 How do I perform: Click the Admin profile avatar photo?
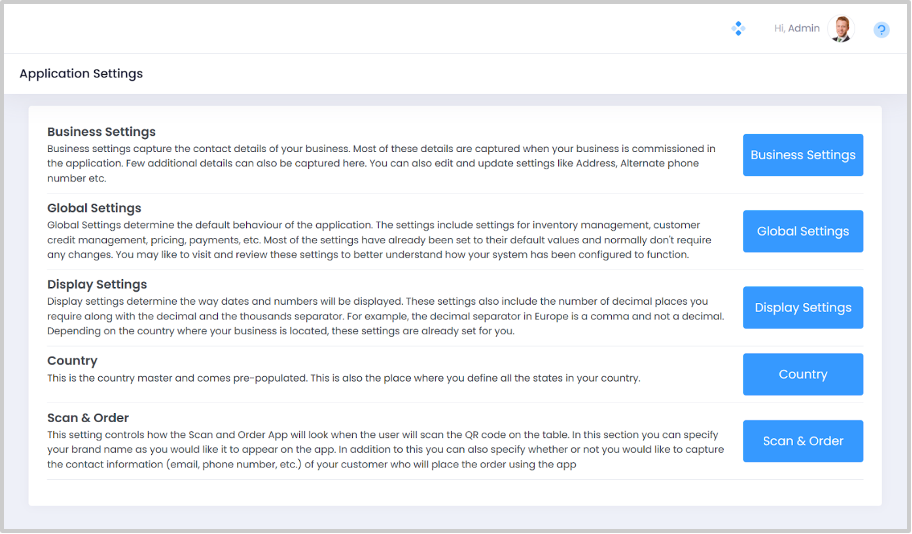point(841,29)
